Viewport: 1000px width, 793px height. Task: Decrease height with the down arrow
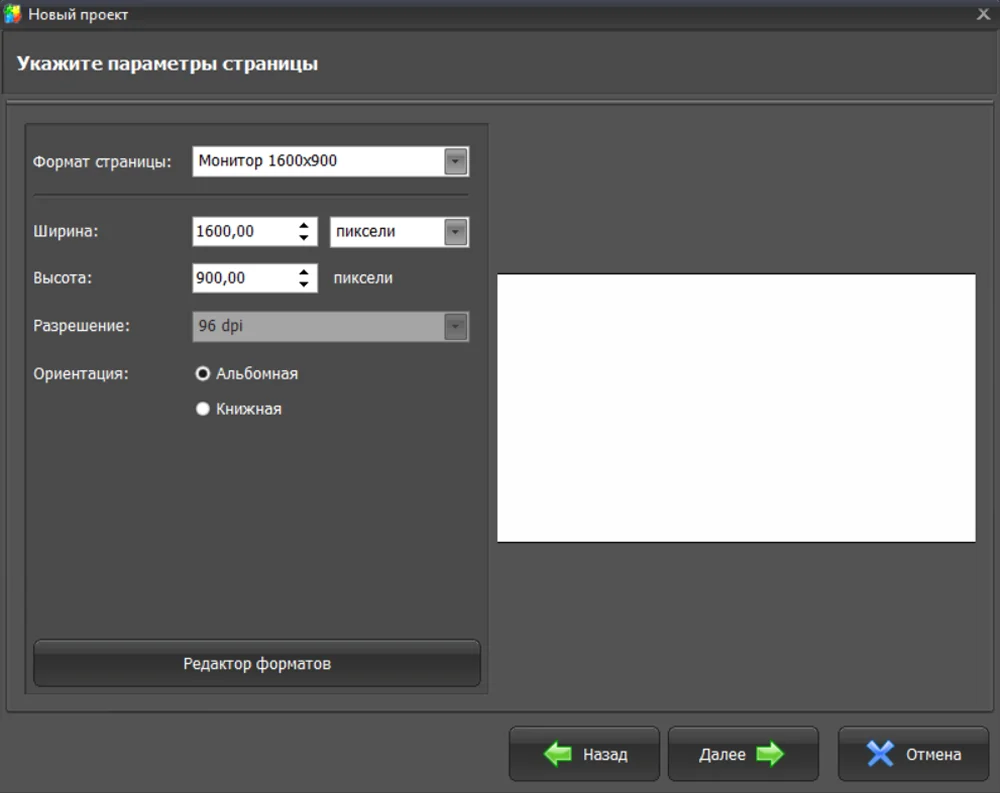tap(304, 284)
